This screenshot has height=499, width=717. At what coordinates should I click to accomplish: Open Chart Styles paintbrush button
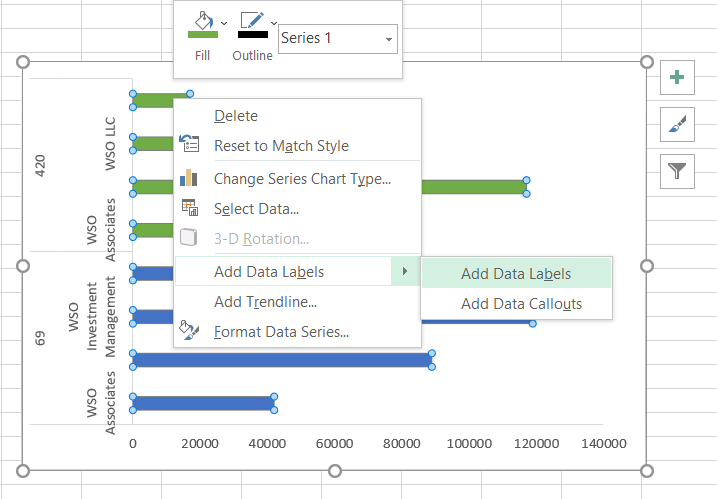tap(678, 125)
